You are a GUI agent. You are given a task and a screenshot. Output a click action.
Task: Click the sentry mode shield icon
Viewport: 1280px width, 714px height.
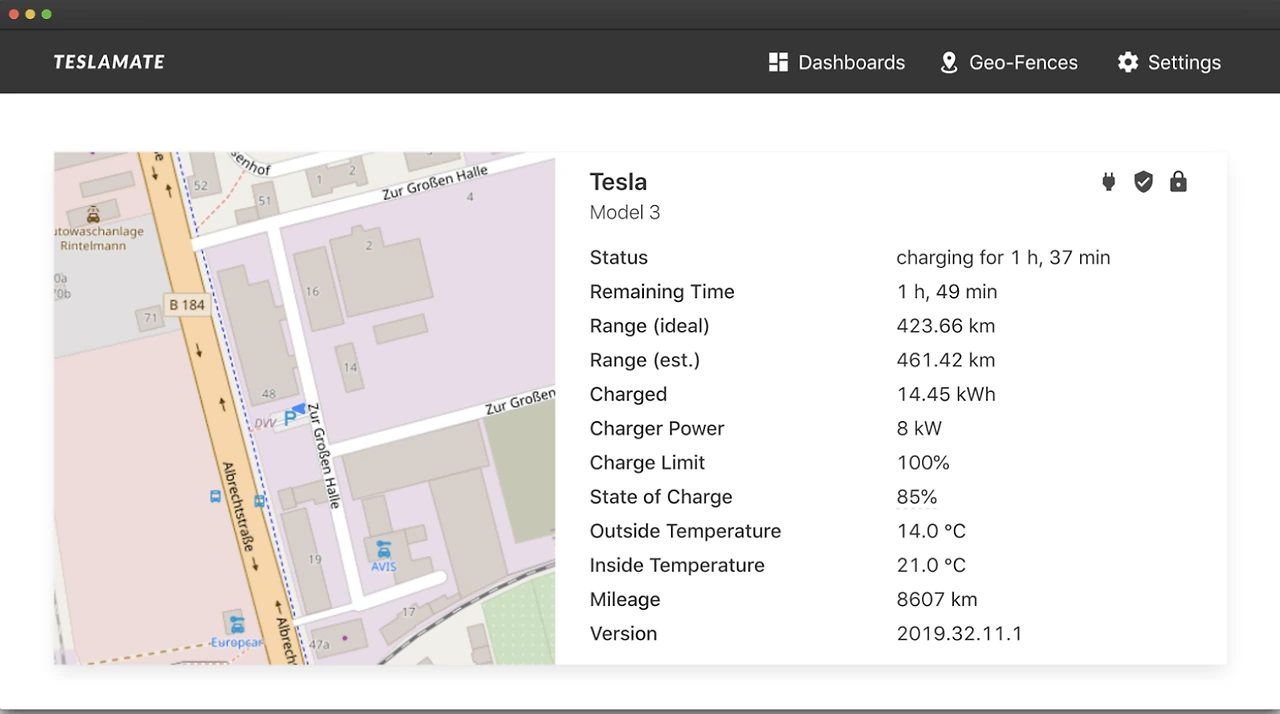pos(1143,181)
